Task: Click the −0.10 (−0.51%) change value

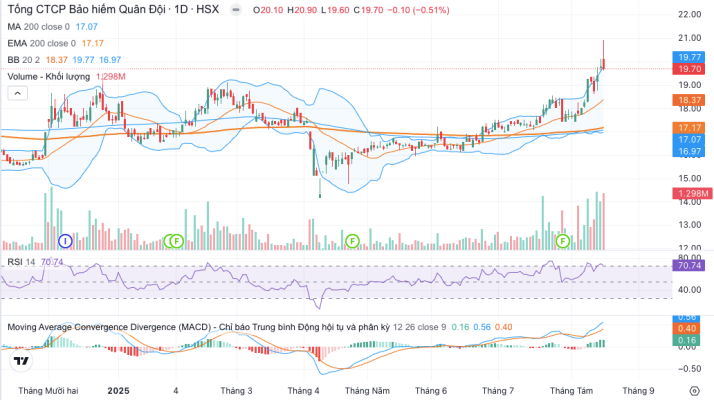Action: coord(418,10)
